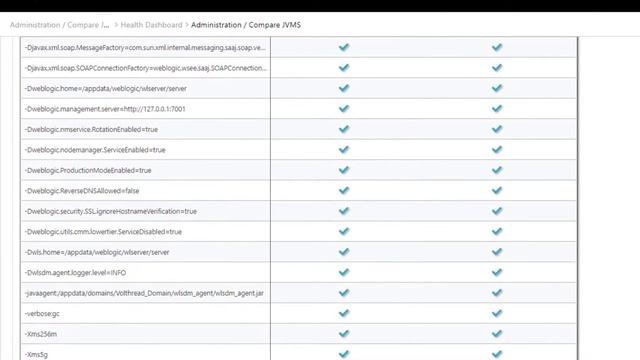Click right checkmark in lowertier.ServiceDisabled row

pyautogui.click(x=497, y=231)
